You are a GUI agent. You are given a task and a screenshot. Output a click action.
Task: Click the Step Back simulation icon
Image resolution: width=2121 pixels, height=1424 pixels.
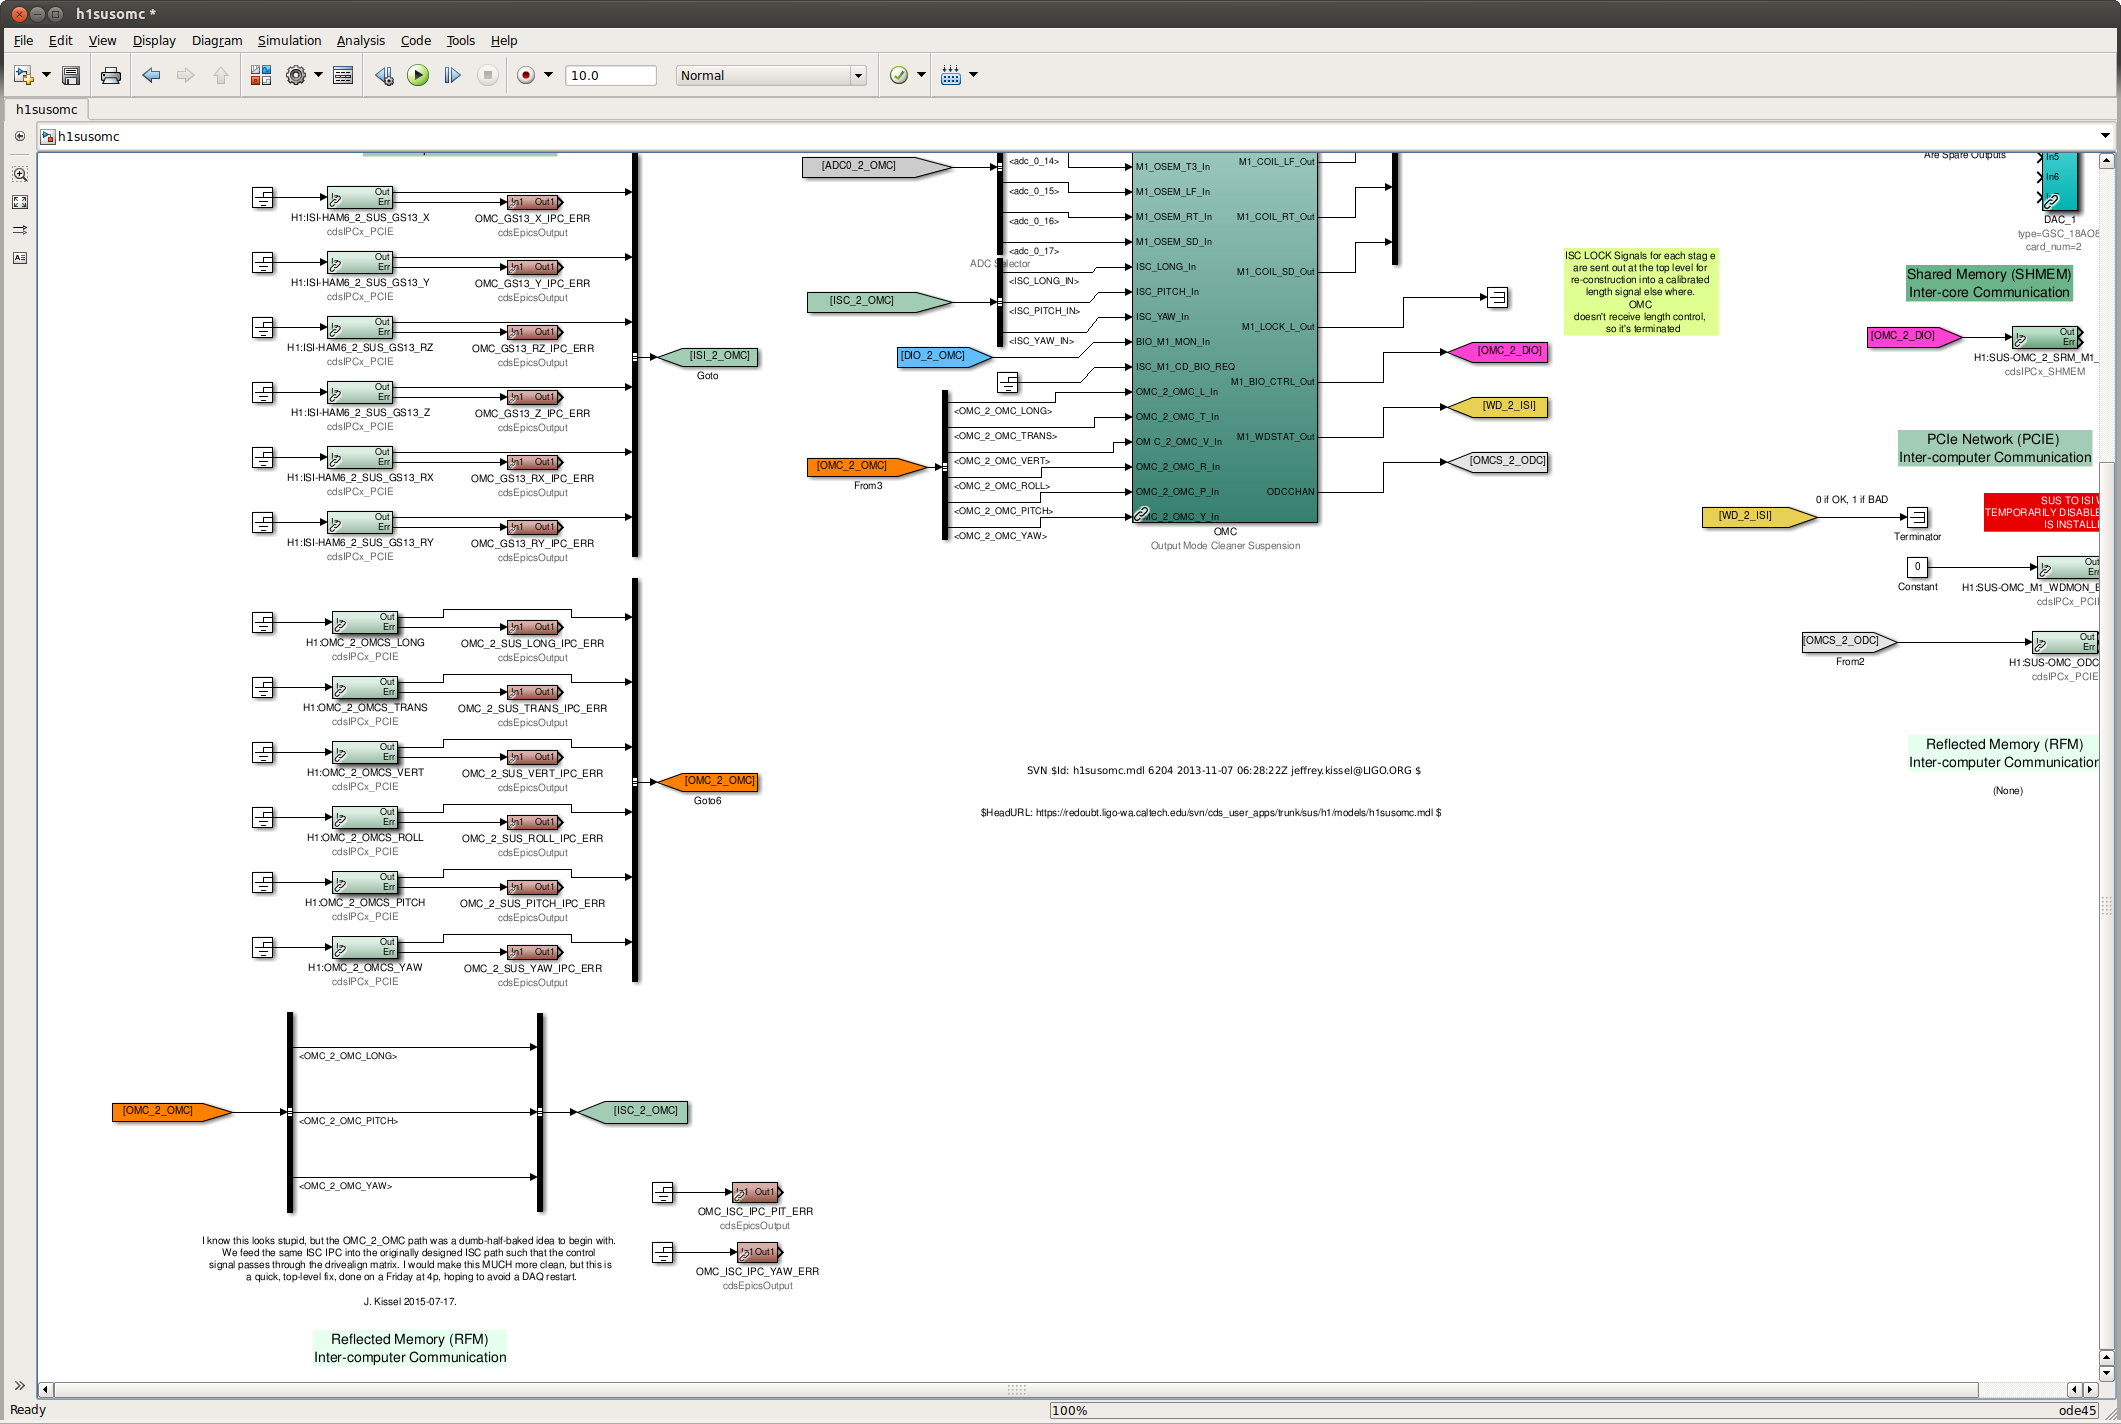point(384,75)
